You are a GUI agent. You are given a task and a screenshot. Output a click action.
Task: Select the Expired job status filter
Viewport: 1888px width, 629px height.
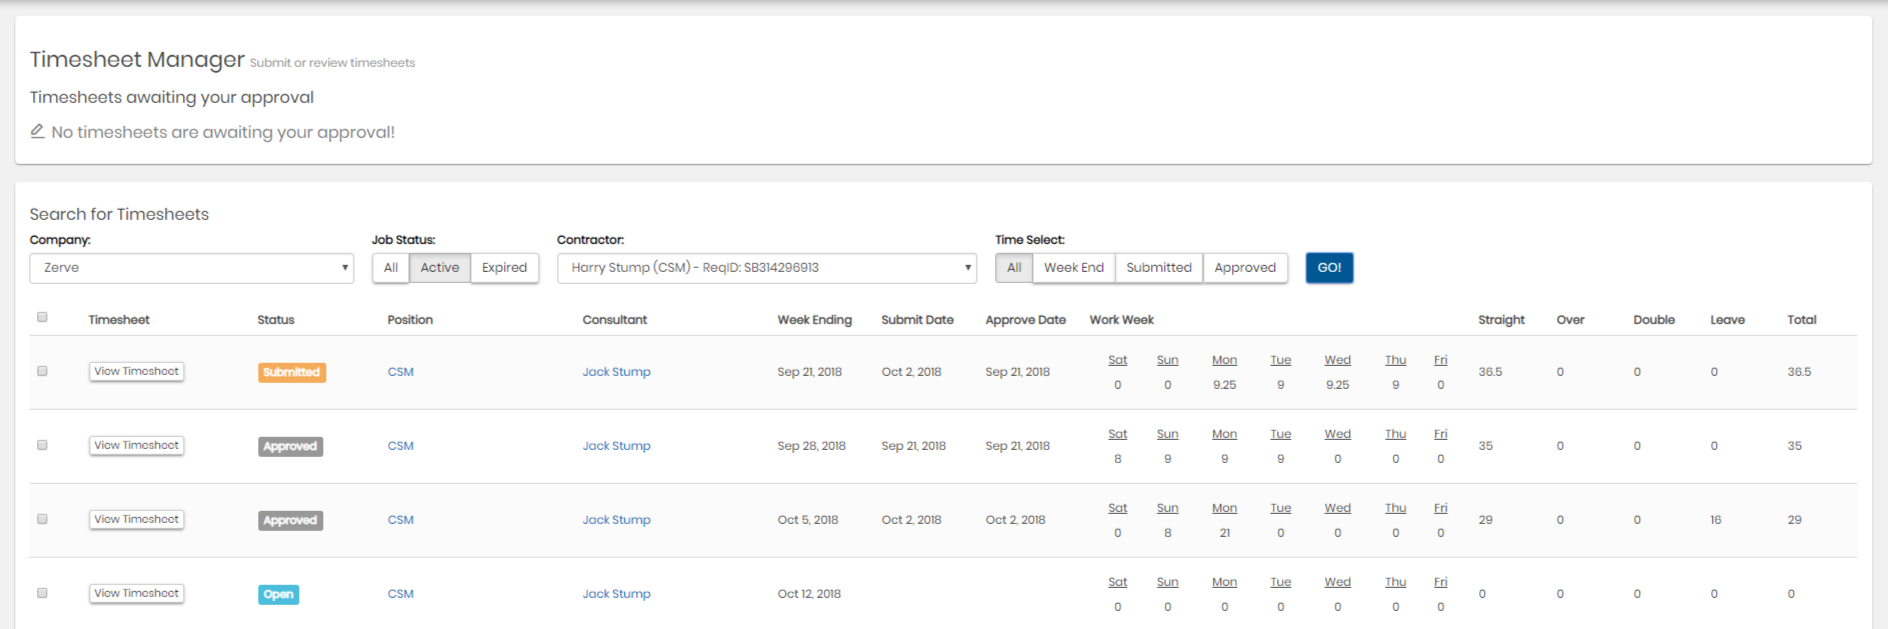pos(504,268)
